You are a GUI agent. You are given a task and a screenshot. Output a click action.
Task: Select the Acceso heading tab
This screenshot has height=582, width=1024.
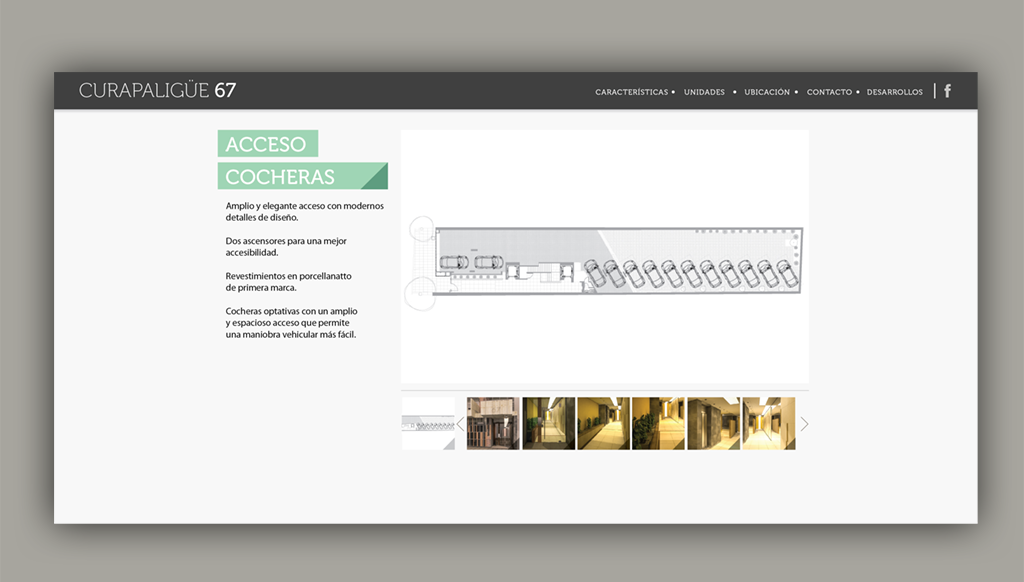point(268,144)
